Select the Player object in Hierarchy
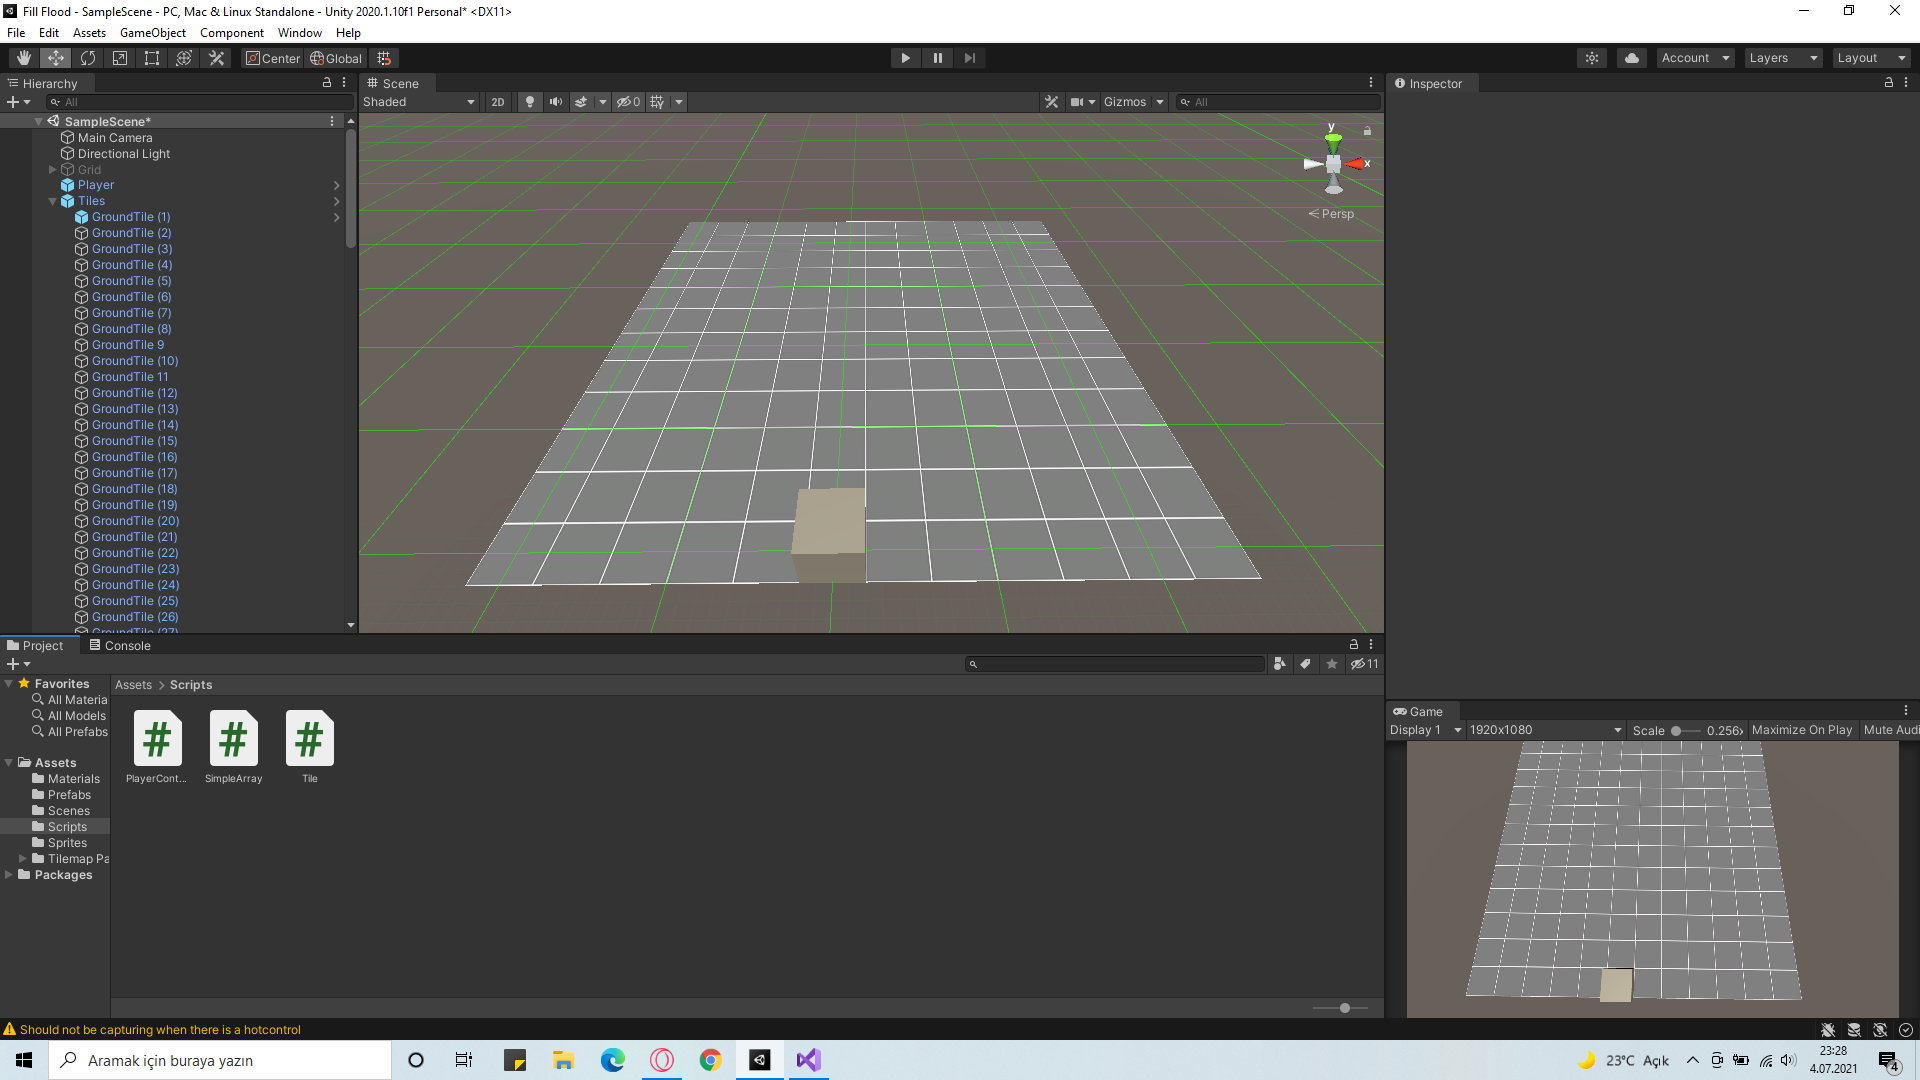This screenshot has width=1920, height=1080. (96, 185)
